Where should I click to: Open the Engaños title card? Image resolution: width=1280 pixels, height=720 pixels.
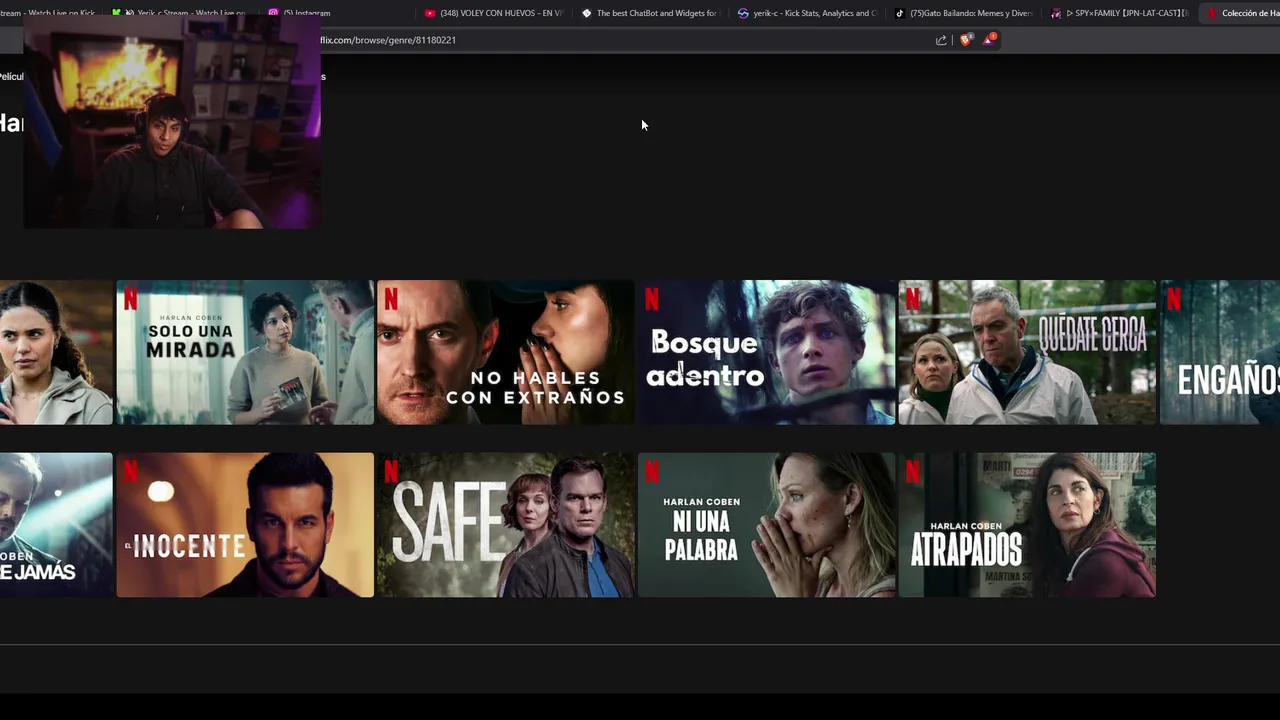[1220, 352]
